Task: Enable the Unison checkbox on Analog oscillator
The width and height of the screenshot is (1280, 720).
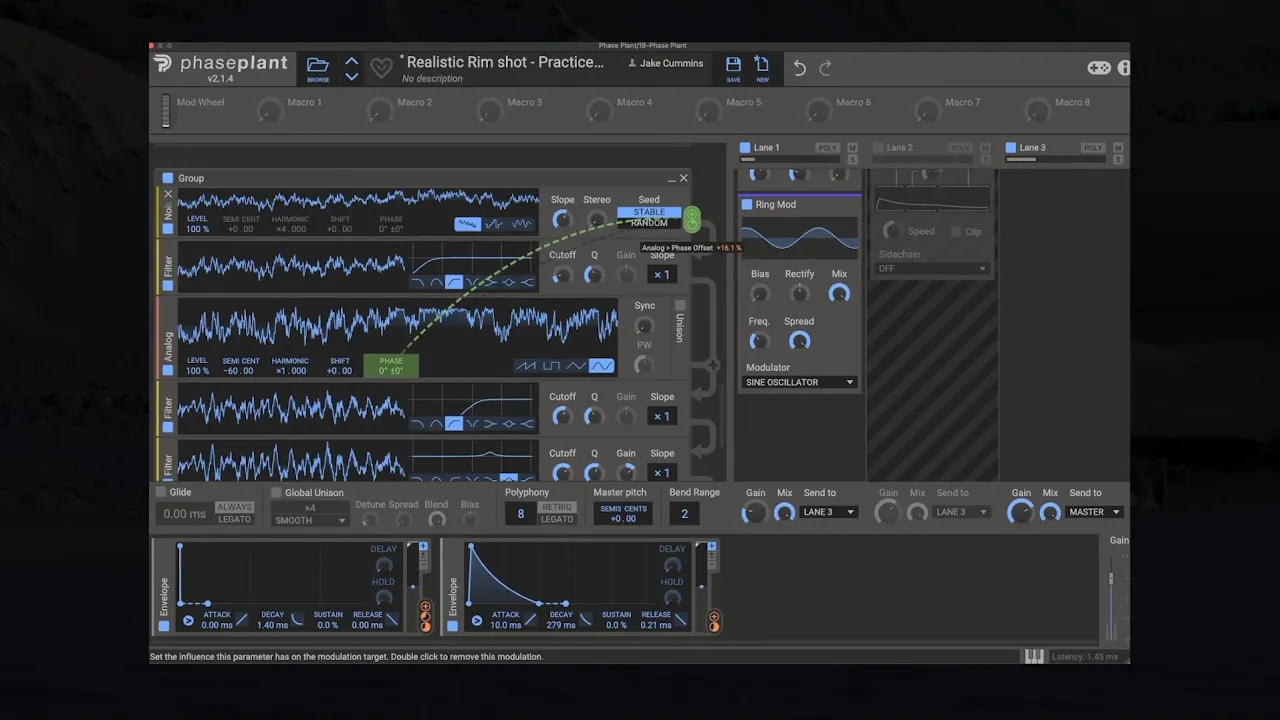Action: (x=680, y=305)
